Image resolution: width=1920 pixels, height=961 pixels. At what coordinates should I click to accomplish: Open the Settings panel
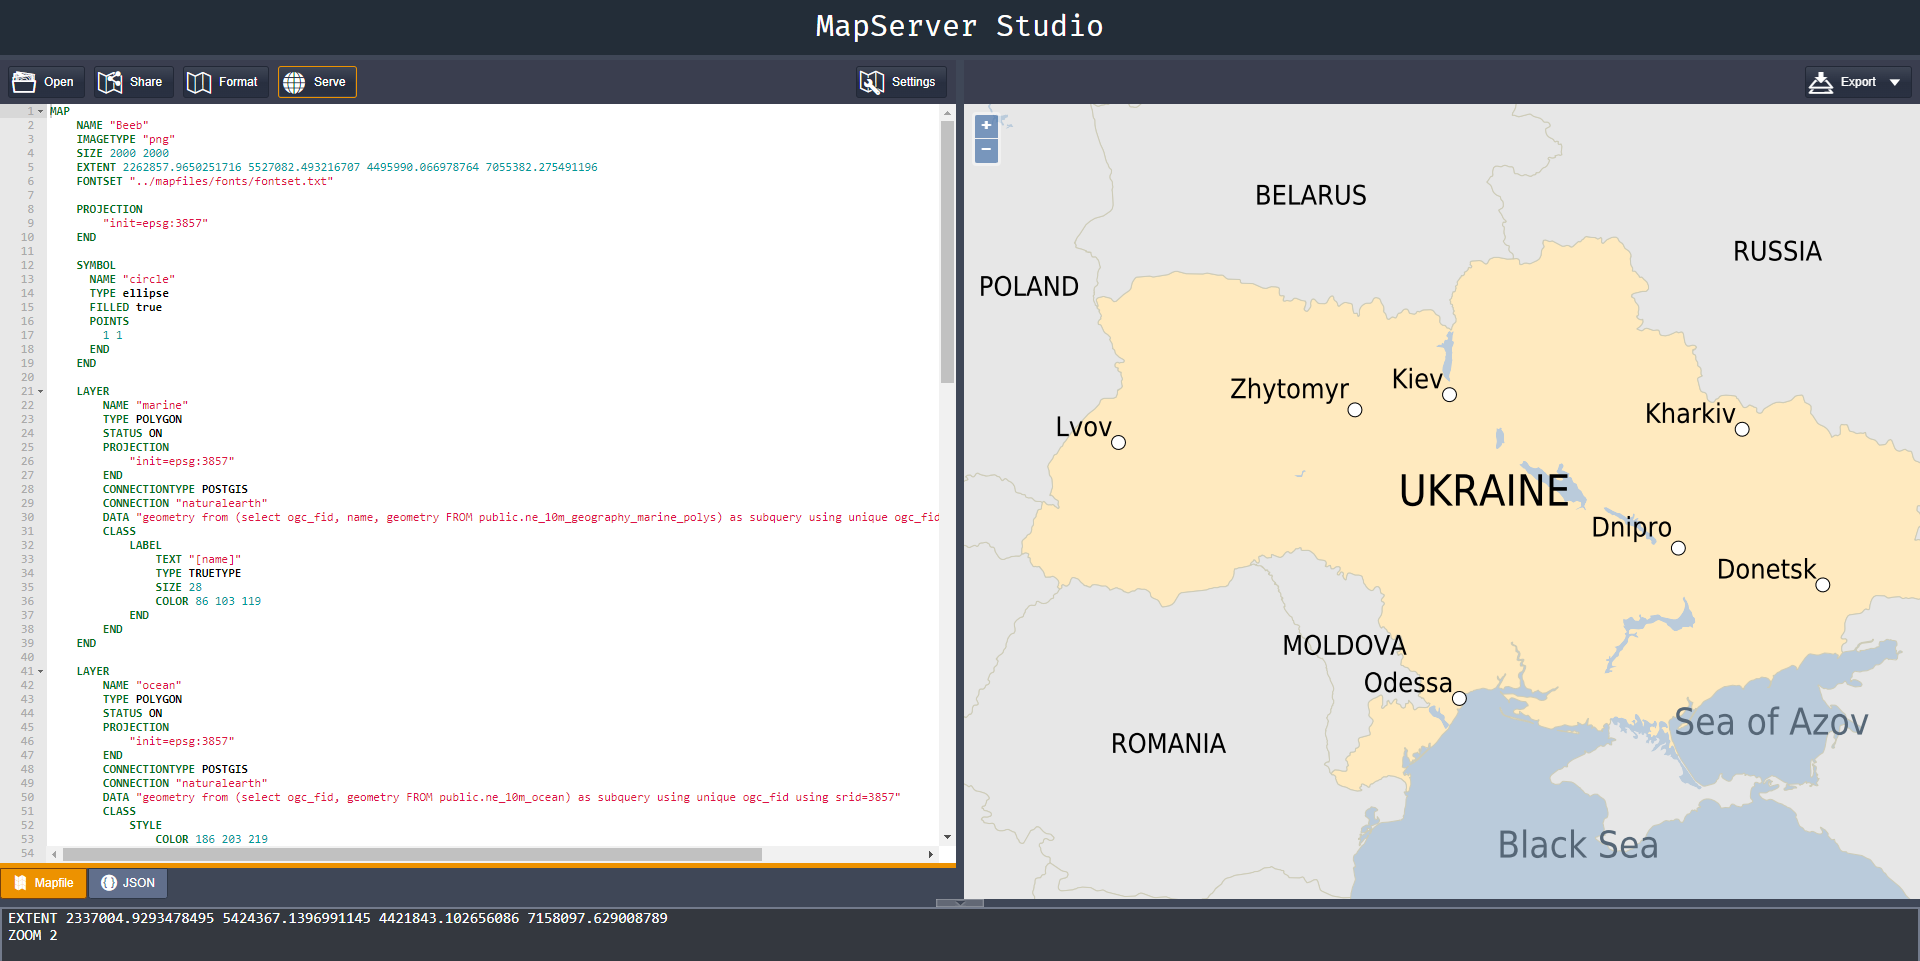pyautogui.click(x=900, y=82)
